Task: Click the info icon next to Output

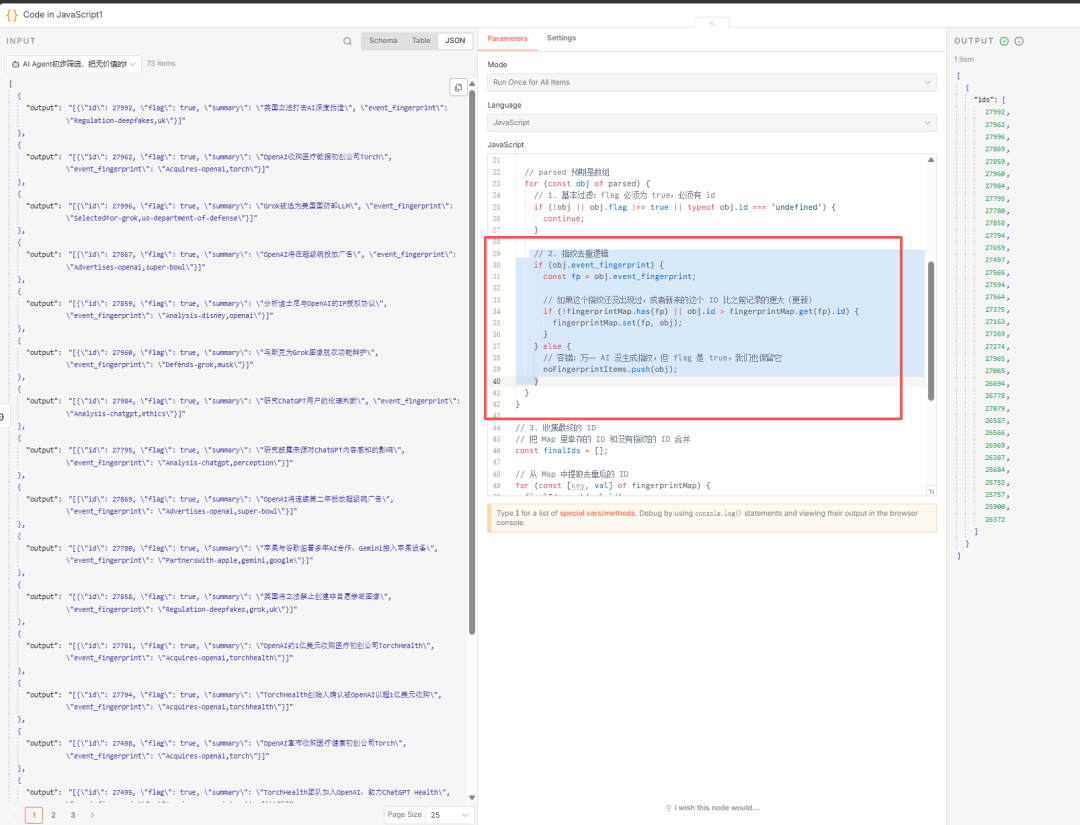Action: coord(1019,41)
